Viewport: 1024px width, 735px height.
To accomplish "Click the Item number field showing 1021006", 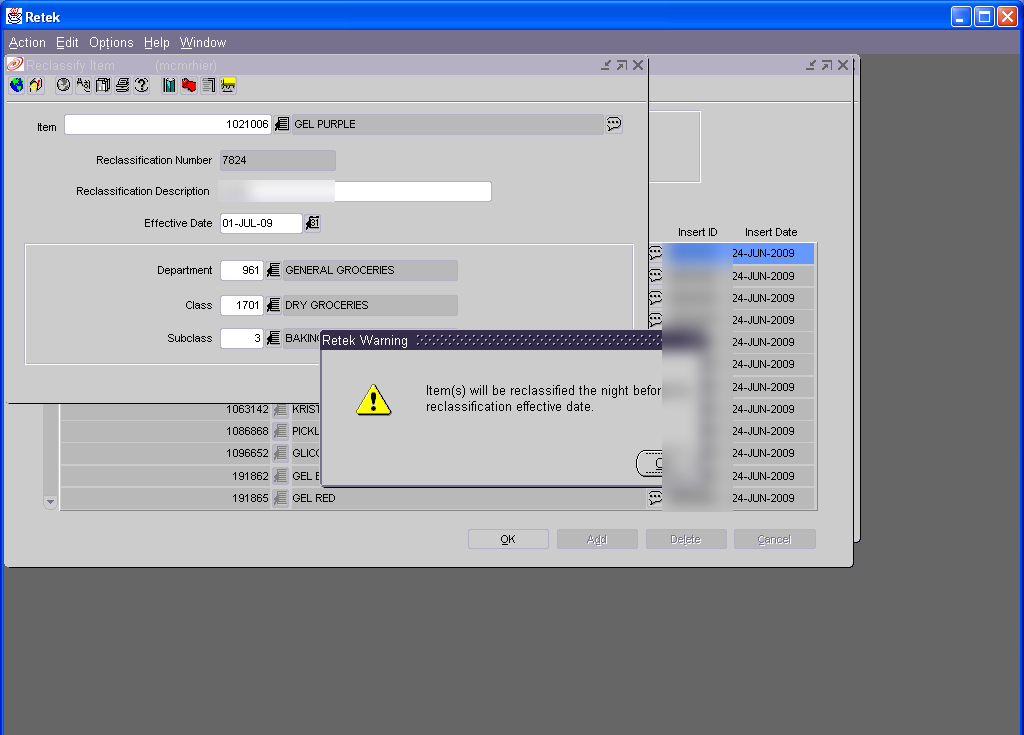I will 168,124.
